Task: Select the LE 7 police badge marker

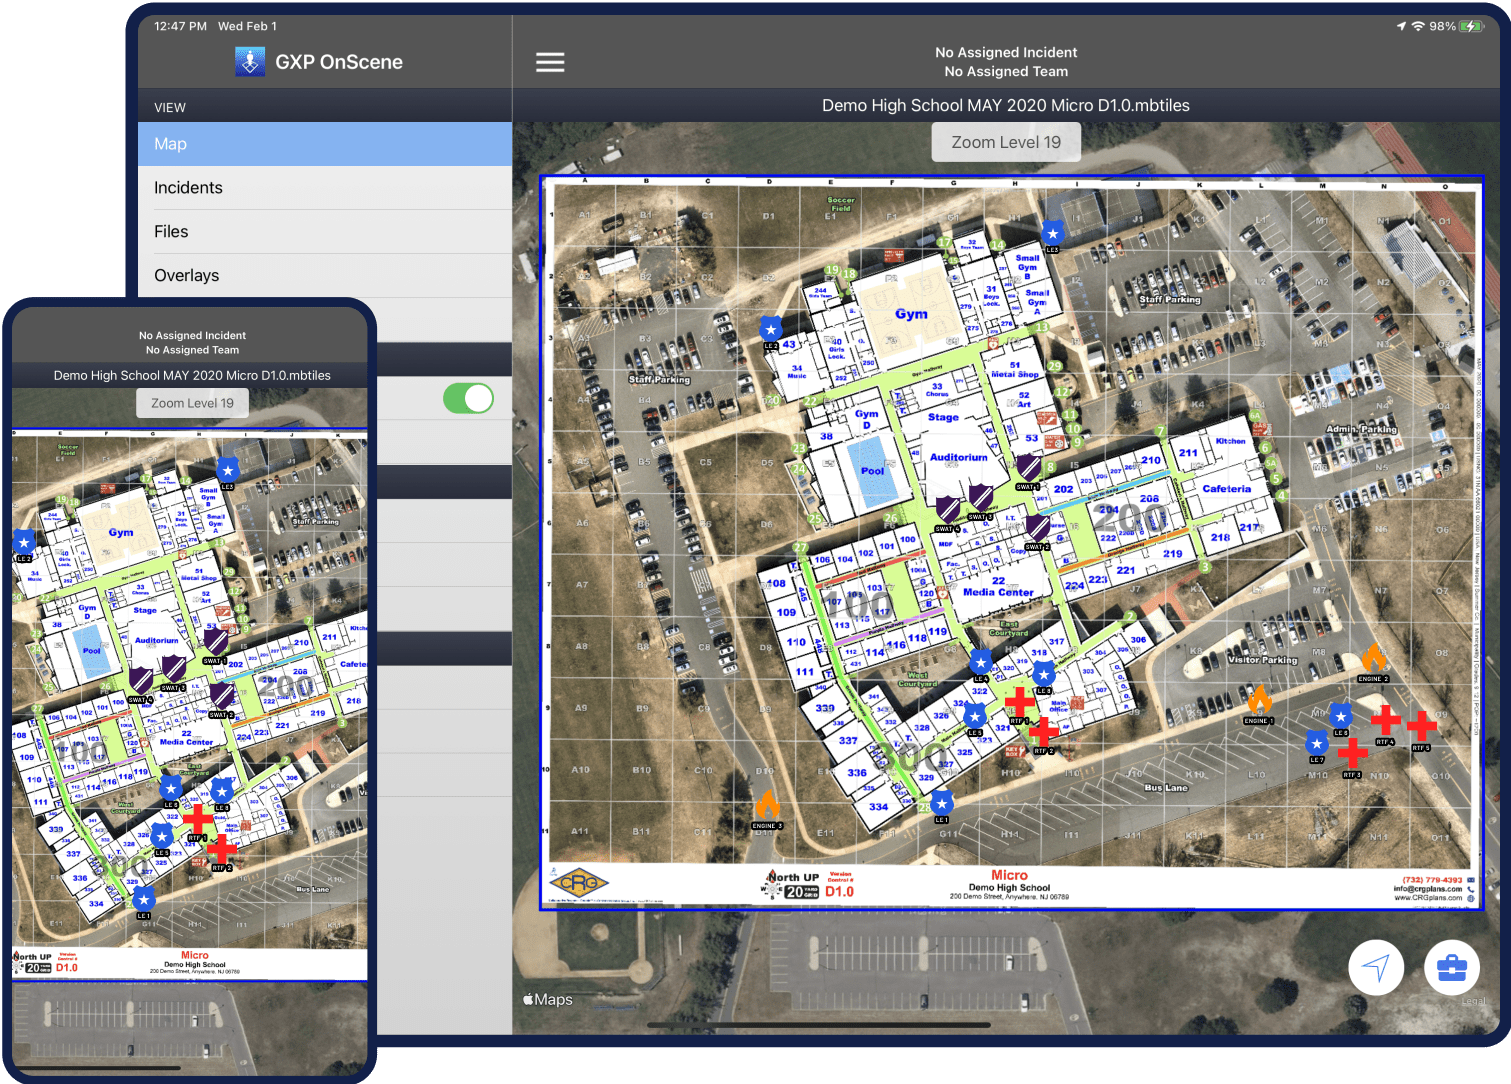Action: tap(1317, 743)
